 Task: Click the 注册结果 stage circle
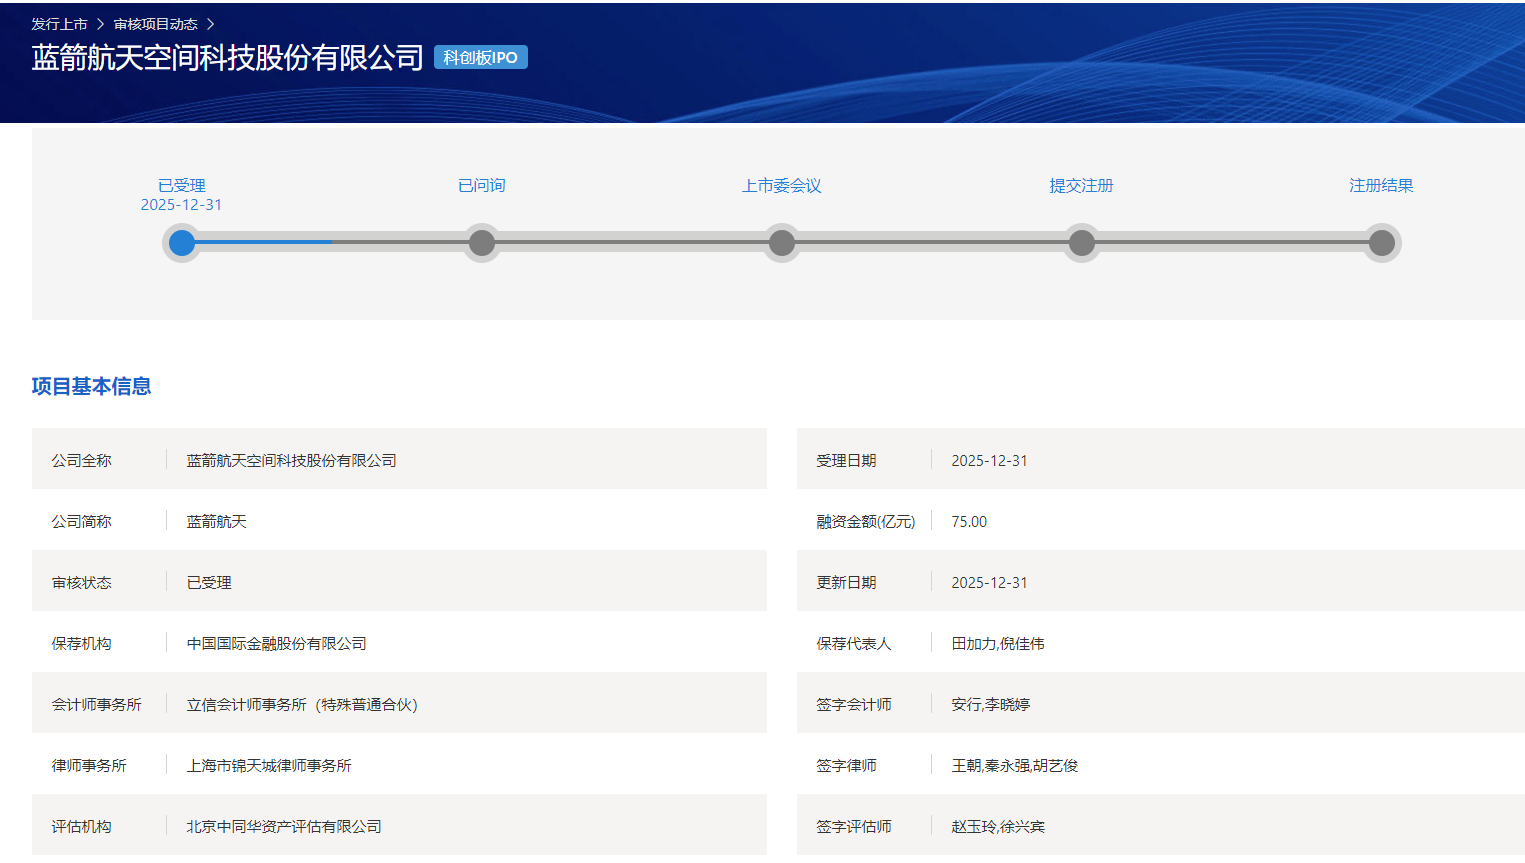[x=1382, y=243]
